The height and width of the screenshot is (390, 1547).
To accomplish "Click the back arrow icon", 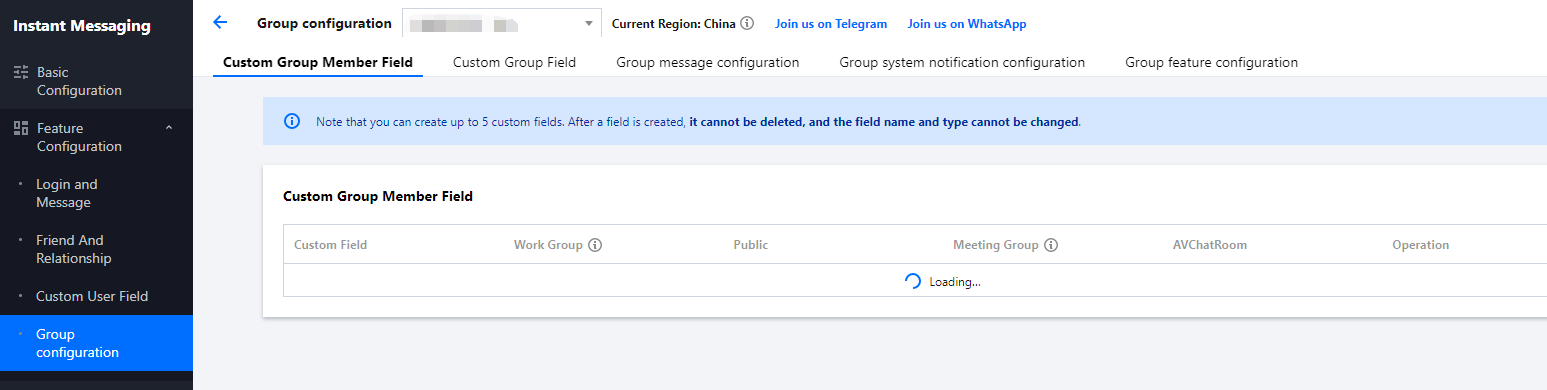I will 221,22.
